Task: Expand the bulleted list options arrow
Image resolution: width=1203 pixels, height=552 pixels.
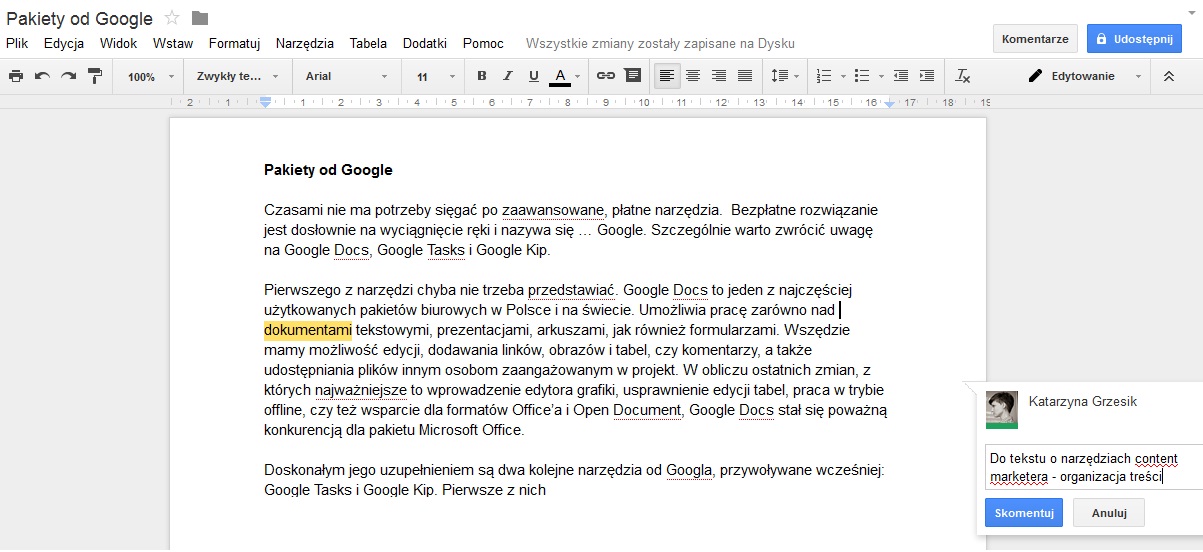Action: pyautogui.click(x=880, y=77)
